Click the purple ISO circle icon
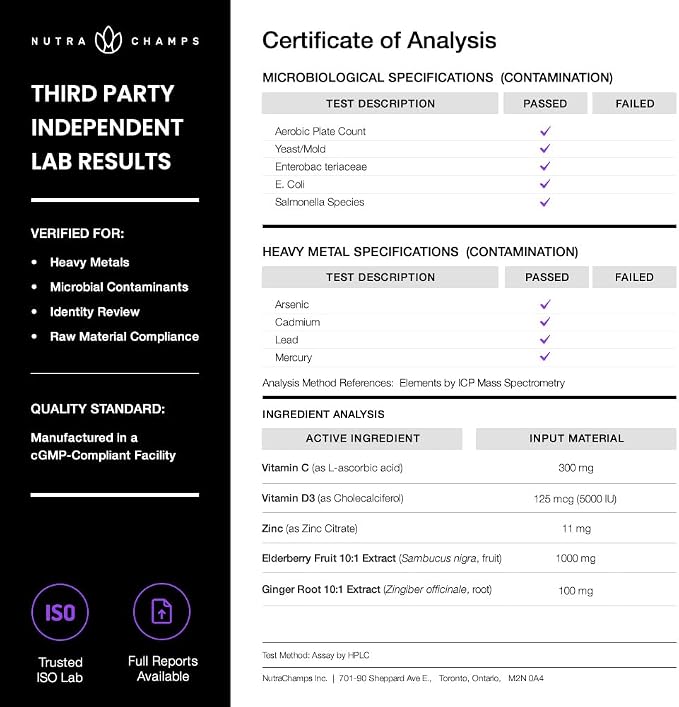The image size is (679, 707). click(x=60, y=612)
